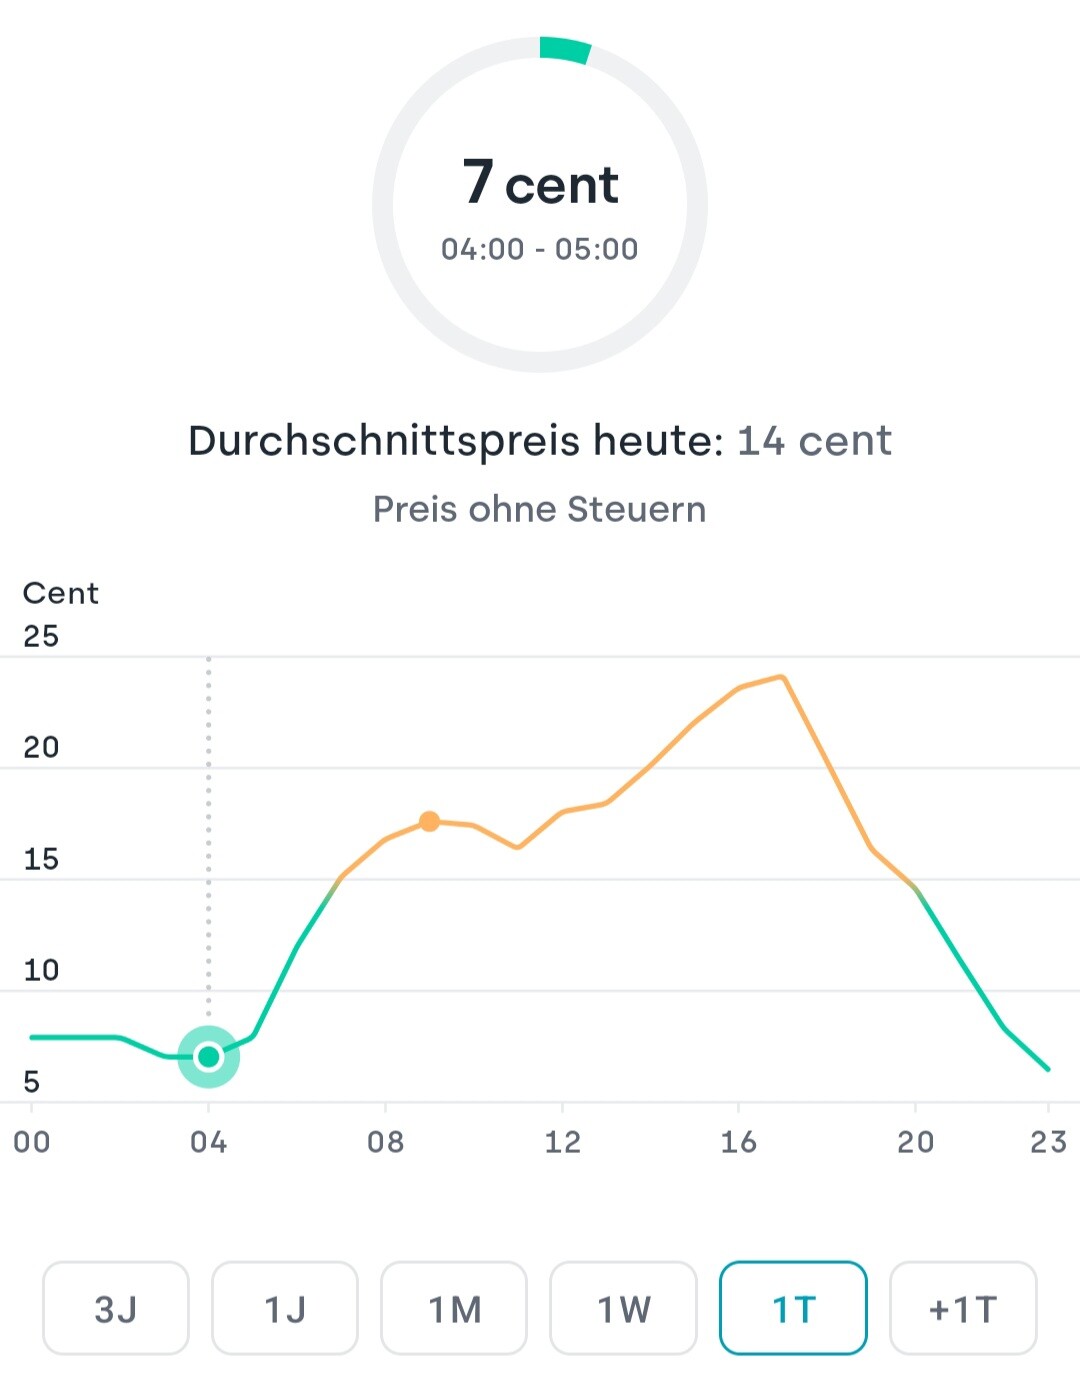Select hour 08 on the time axis
Viewport: 1080px width, 1400px height.
click(385, 1142)
